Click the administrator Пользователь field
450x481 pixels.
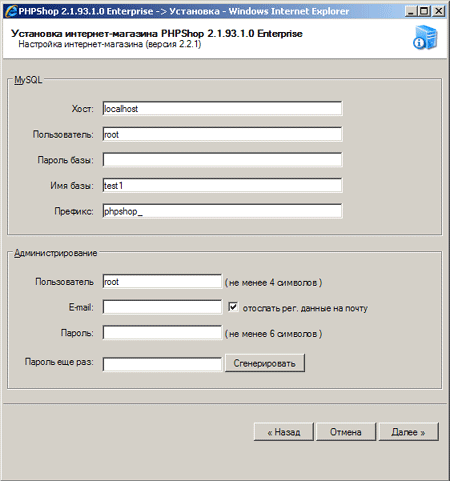point(162,281)
